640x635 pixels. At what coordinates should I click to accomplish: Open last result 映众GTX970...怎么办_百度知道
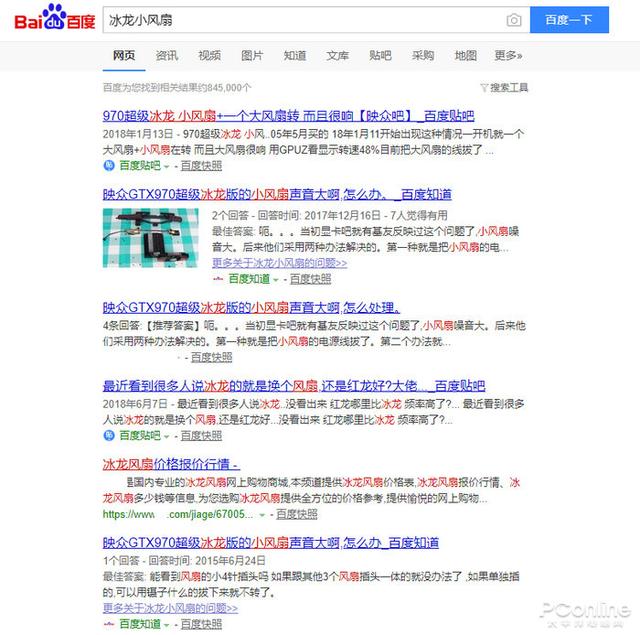[x=271, y=543]
